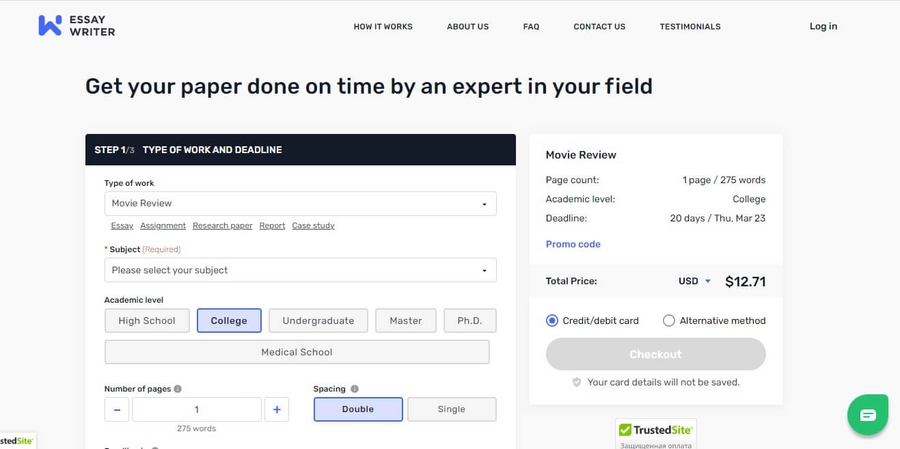Viewport: 900px width, 449px height.
Task: Pick Report quick link
Action: (x=272, y=226)
